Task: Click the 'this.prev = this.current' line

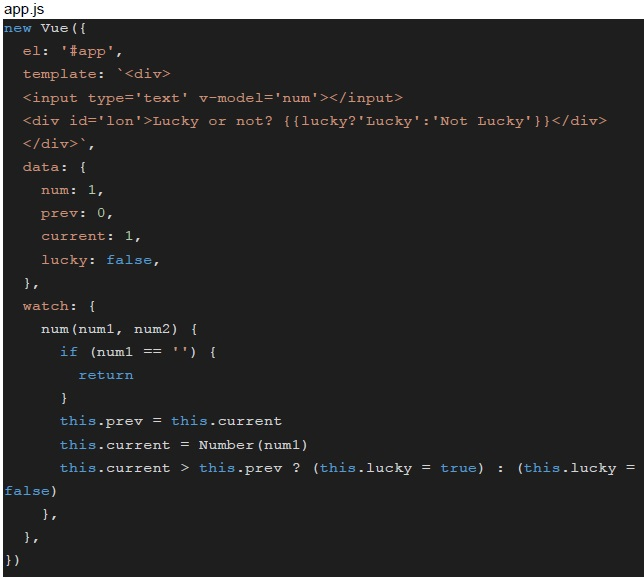Action: pyautogui.click(x=171, y=421)
